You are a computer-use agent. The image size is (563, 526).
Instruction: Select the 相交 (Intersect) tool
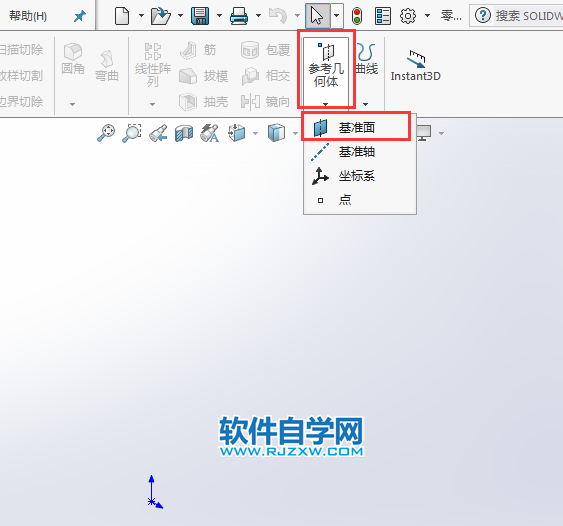265,76
